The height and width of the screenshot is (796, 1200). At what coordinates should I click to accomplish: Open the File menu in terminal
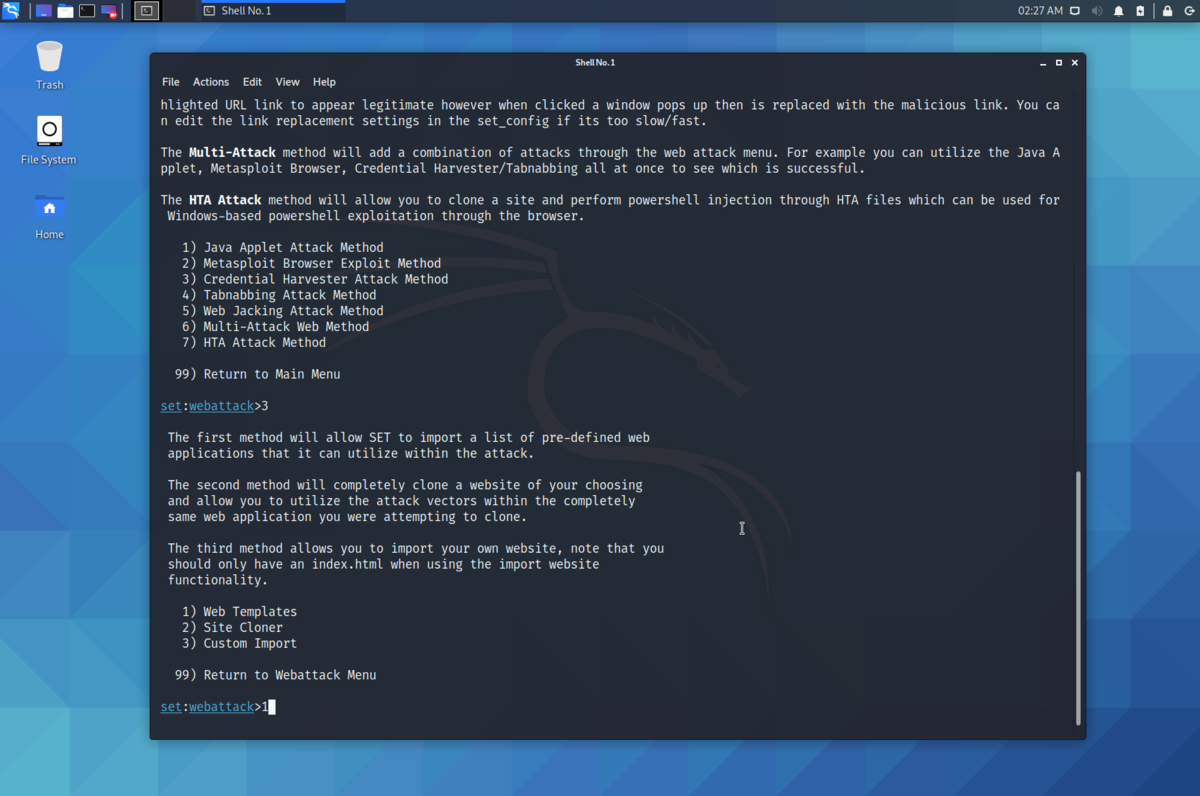[171, 82]
